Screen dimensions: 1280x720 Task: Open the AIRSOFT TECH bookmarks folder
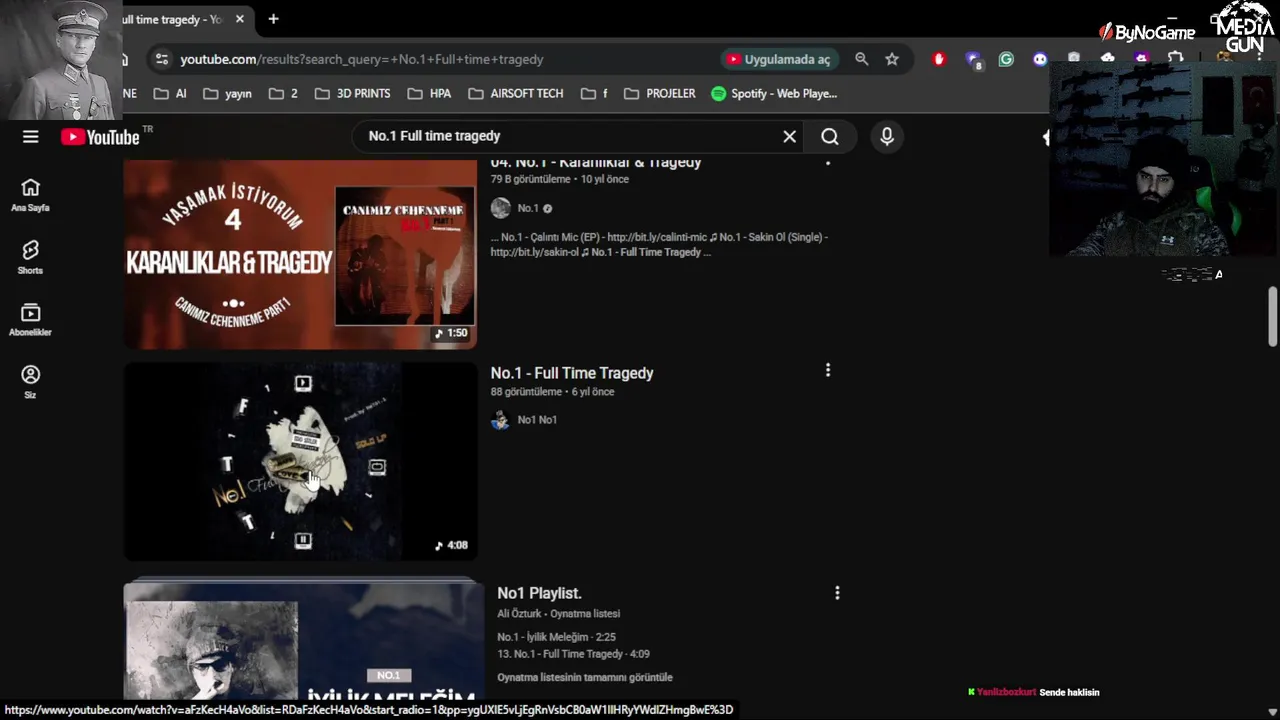tap(515, 93)
